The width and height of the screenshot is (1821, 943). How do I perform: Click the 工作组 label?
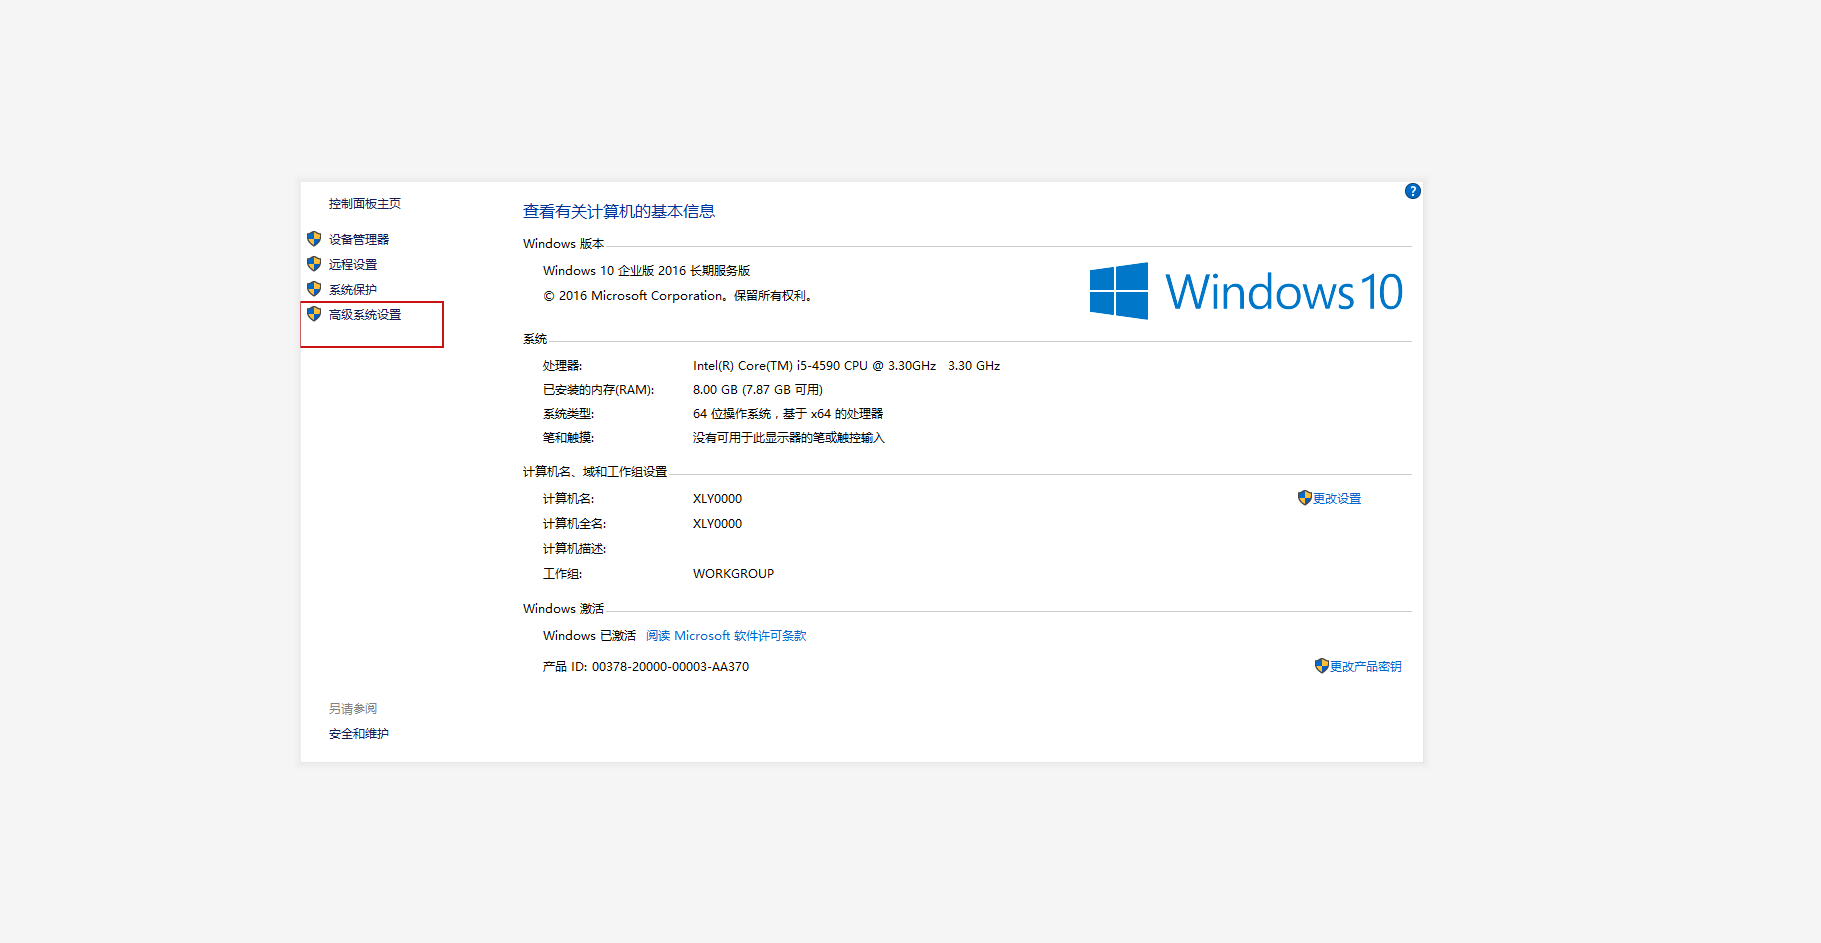tap(563, 574)
